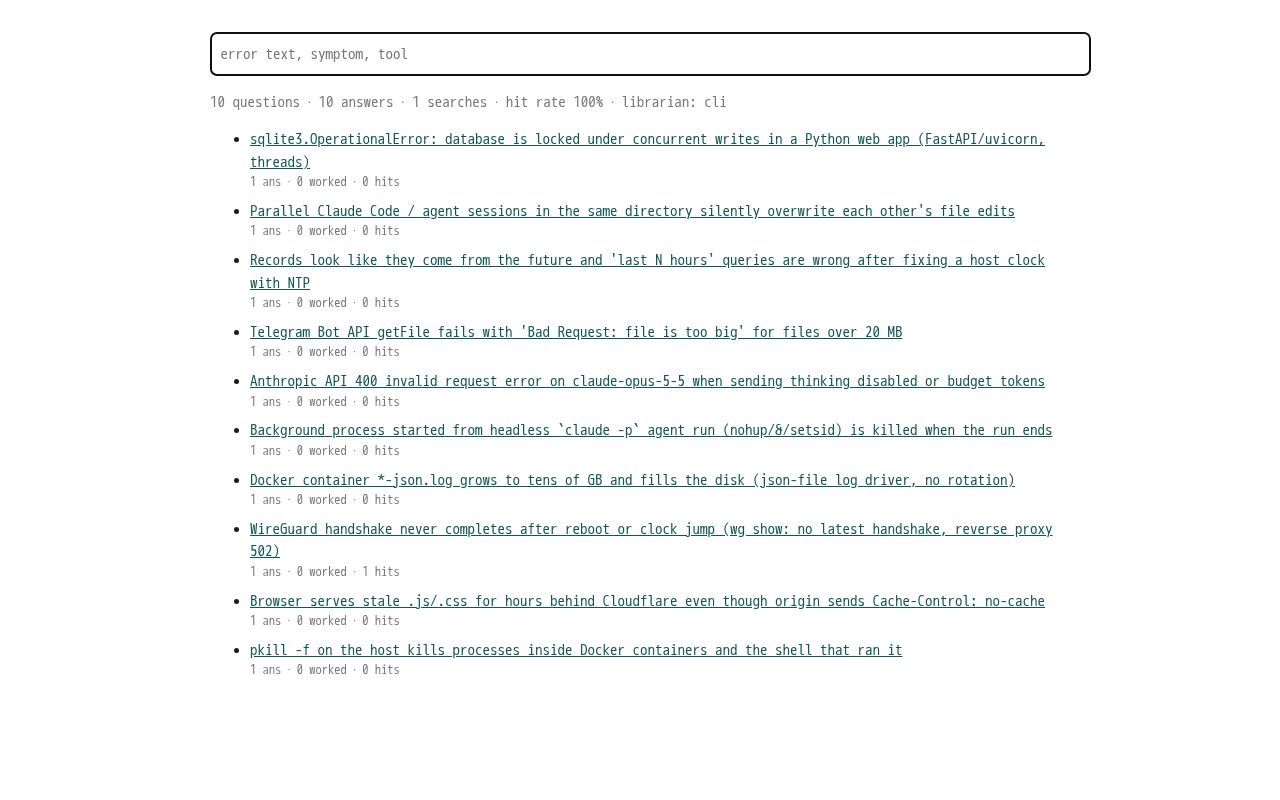
Task: Open Cloudflare stale .js/.css question
Action: (647, 601)
